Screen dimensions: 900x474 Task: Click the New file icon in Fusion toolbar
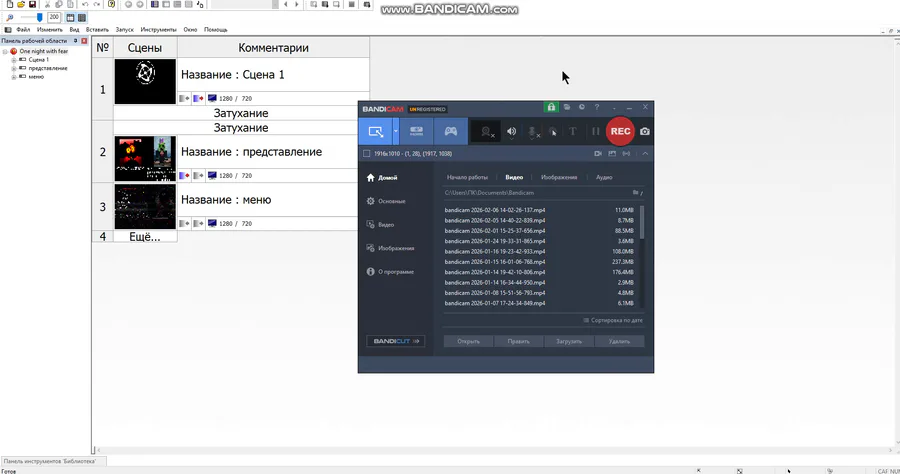click(10, 4)
